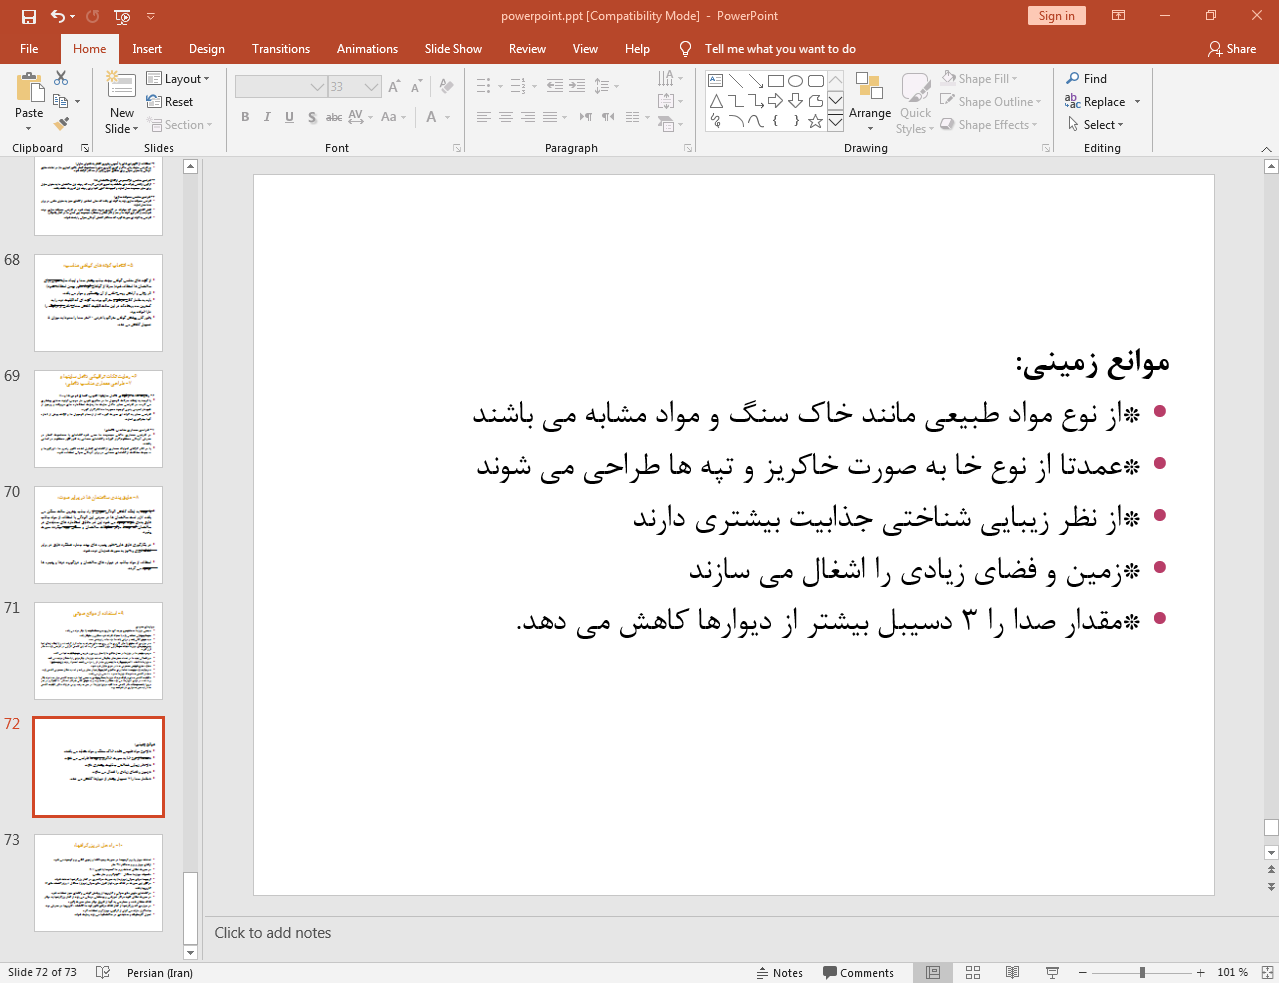Open Quick Styles gallery
Screen dimensions: 1279x983
915,102
